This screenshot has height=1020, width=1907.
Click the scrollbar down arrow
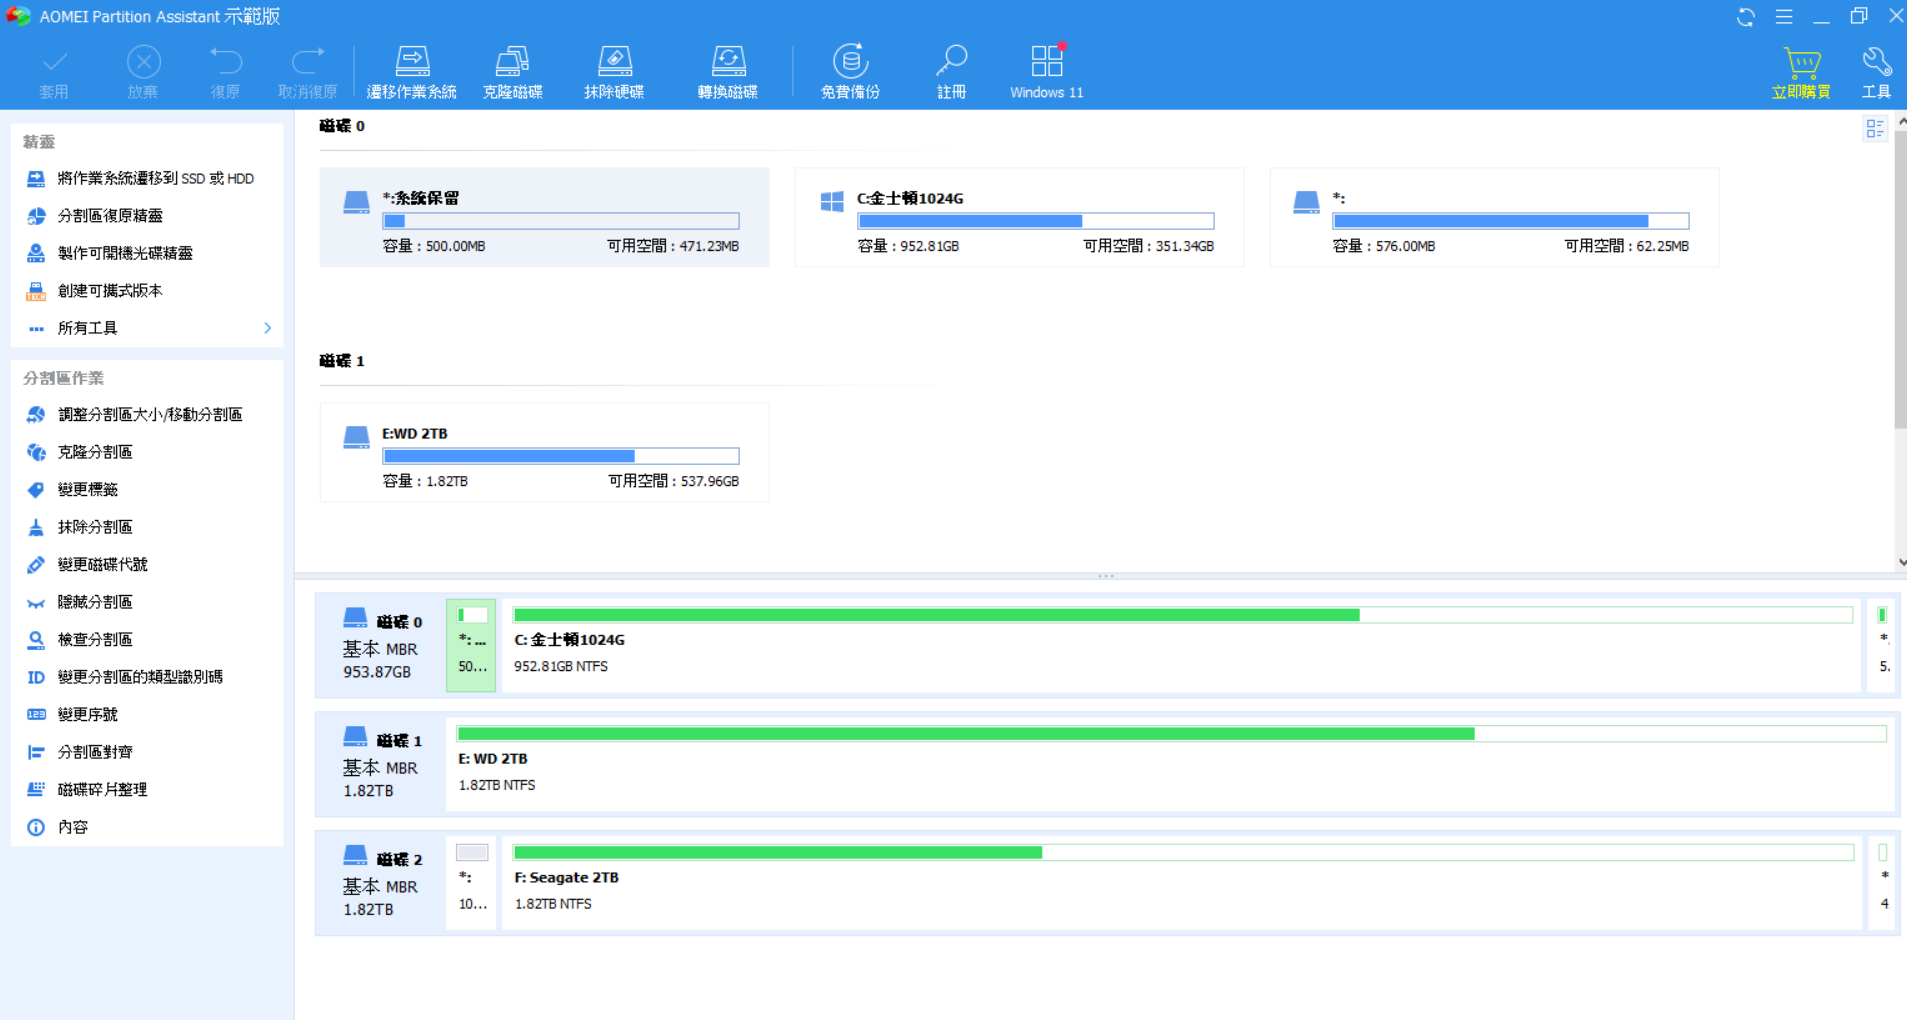(x=1901, y=563)
